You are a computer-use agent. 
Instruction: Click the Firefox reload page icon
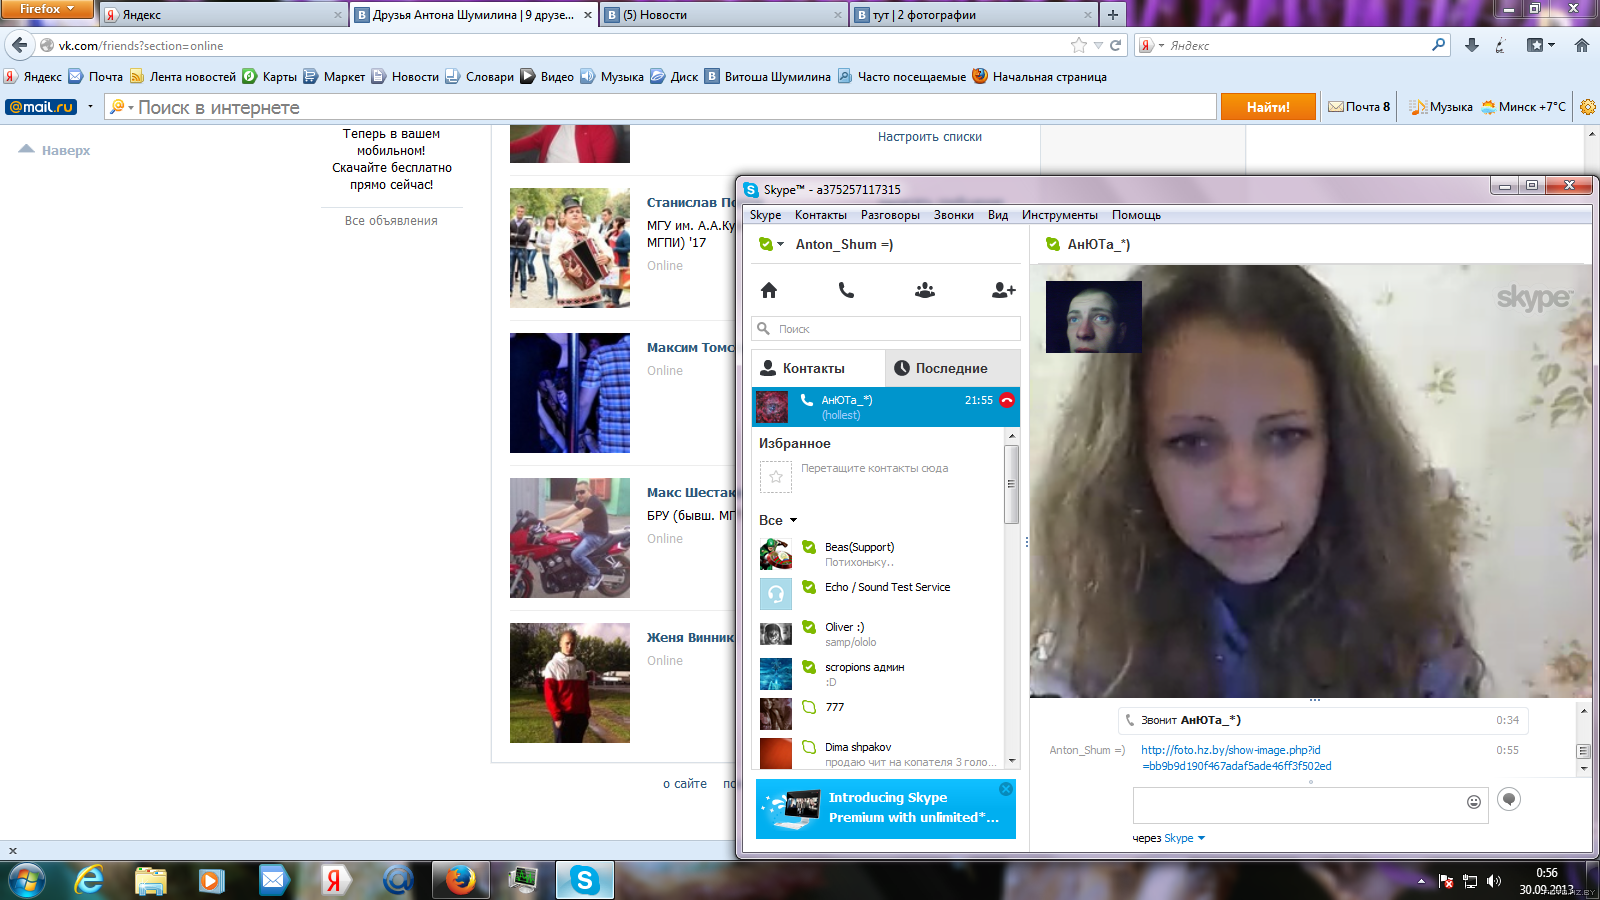(x=1116, y=45)
